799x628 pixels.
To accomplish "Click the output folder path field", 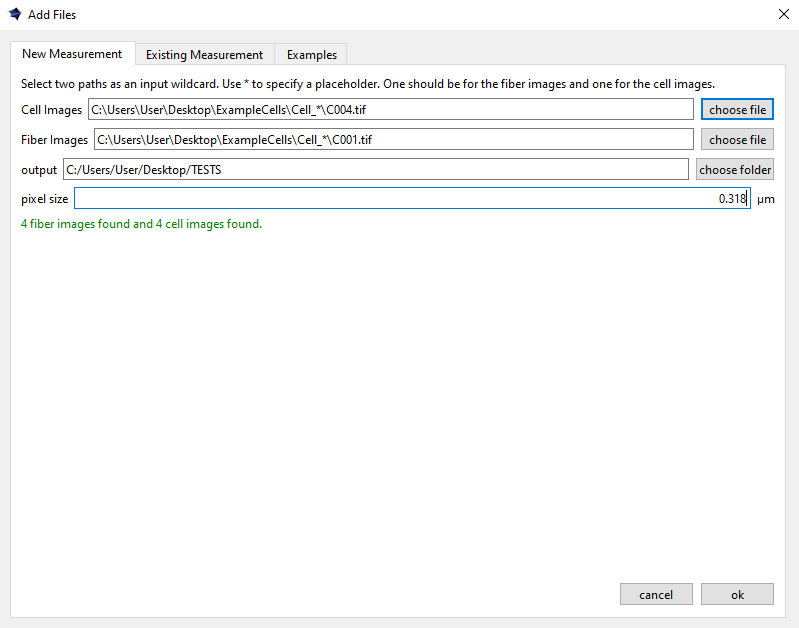I will pyautogui.click(x=376, y=169).
